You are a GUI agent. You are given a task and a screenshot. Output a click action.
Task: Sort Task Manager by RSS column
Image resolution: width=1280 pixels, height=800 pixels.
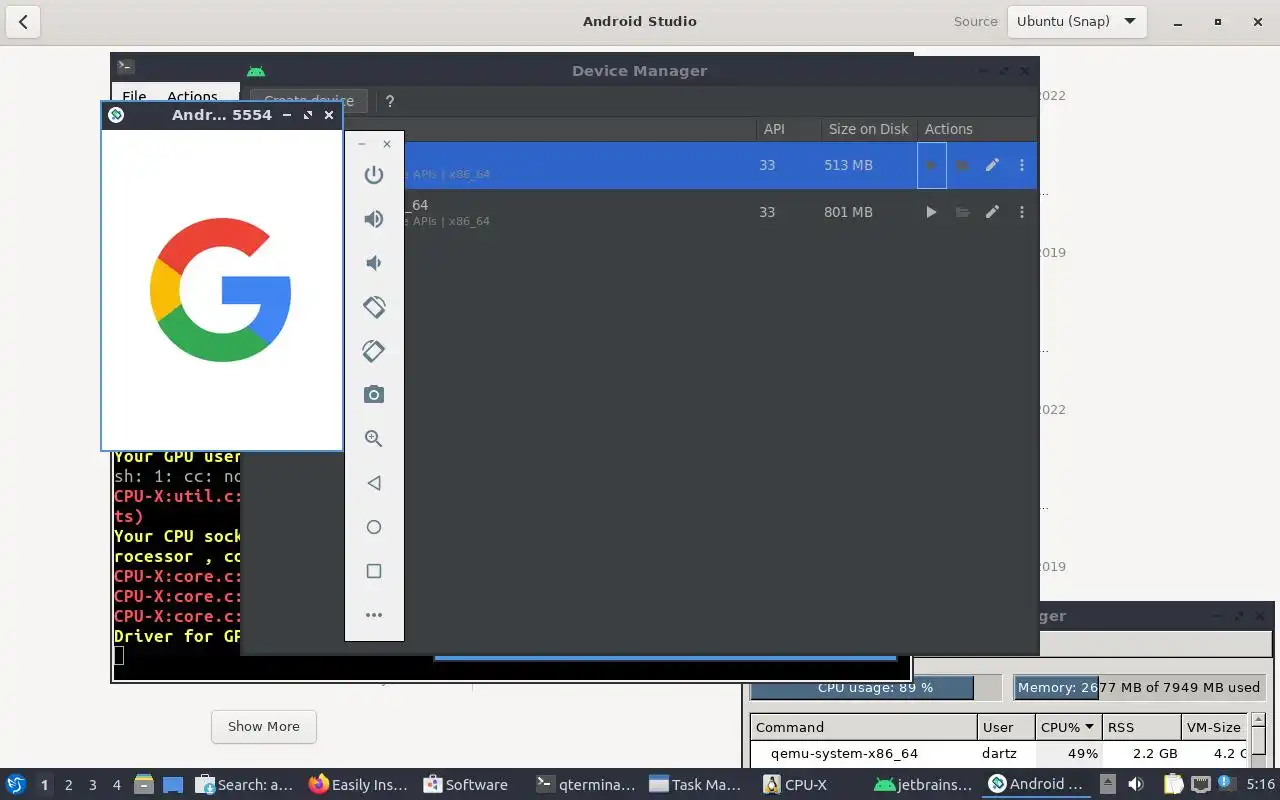point(1141,727)
